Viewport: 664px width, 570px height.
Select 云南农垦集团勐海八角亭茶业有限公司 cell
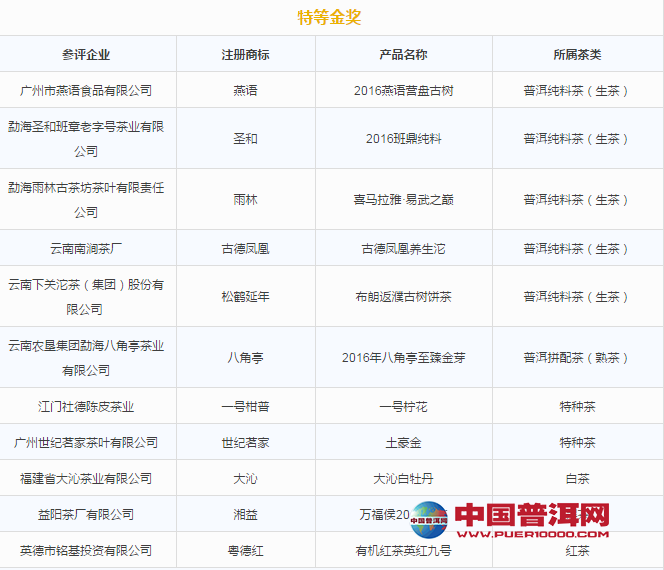[86, 357]
